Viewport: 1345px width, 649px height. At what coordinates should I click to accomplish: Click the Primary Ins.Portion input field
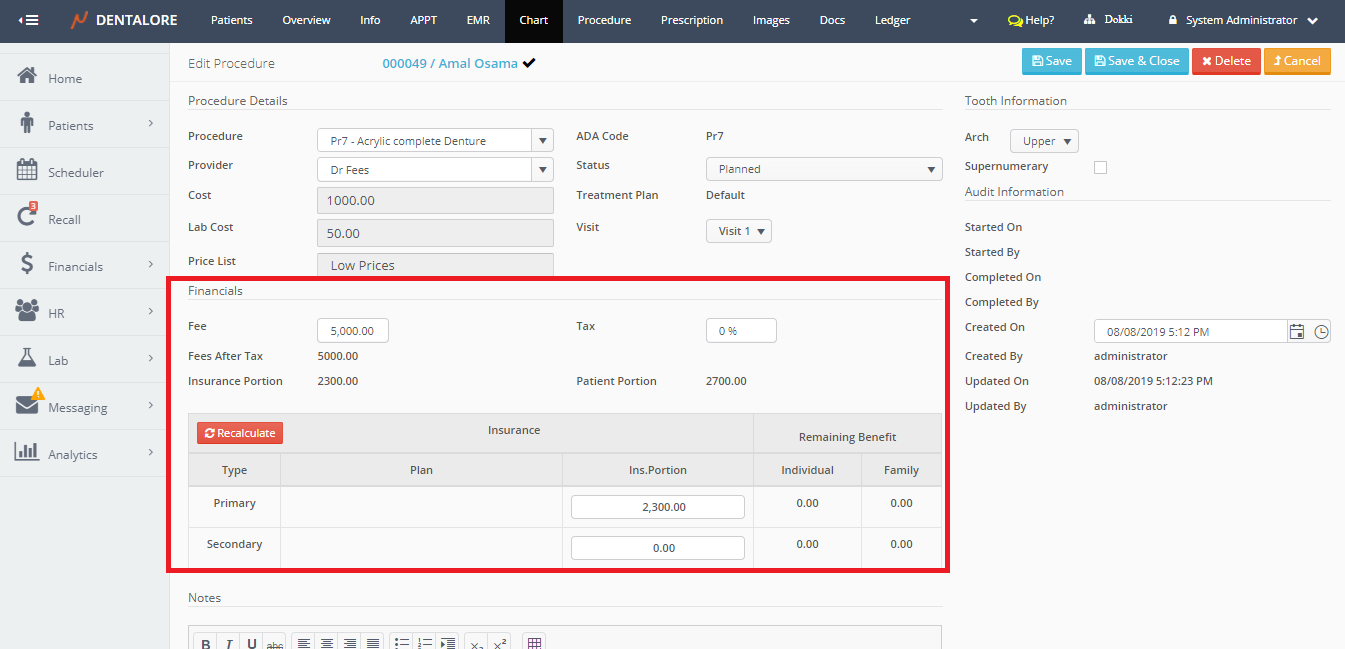click(x=657, y=507)
